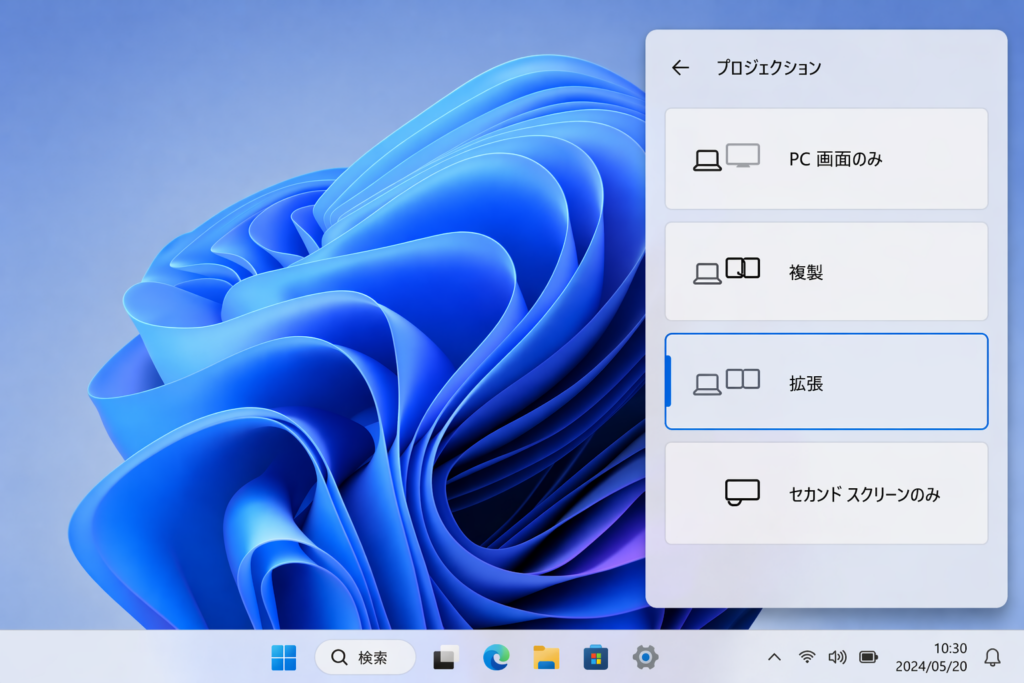Image resolution: width=1024 pixels, height=683 pixels.
Task: Open Settings gear from the taskbar
Action: pyautogui.click(x=645, y=657)
